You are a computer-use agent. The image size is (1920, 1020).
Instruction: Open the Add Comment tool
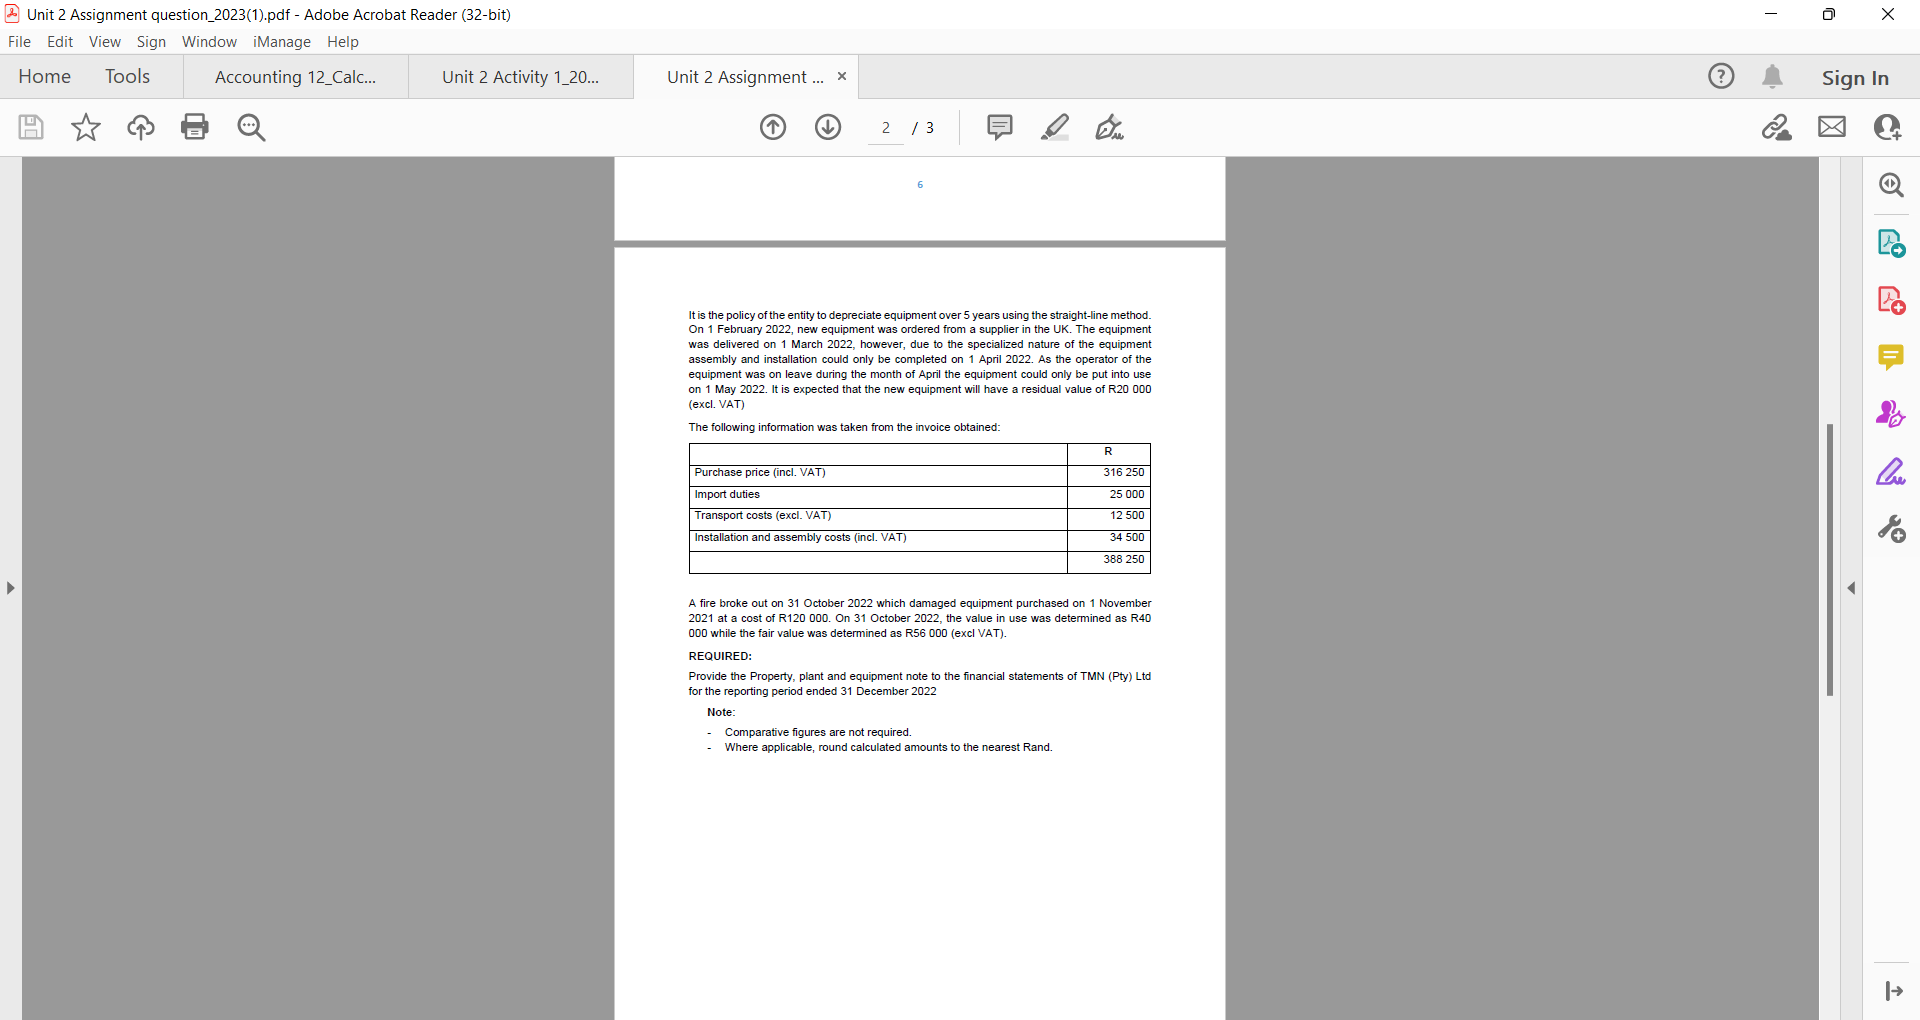coord(1001,127)
